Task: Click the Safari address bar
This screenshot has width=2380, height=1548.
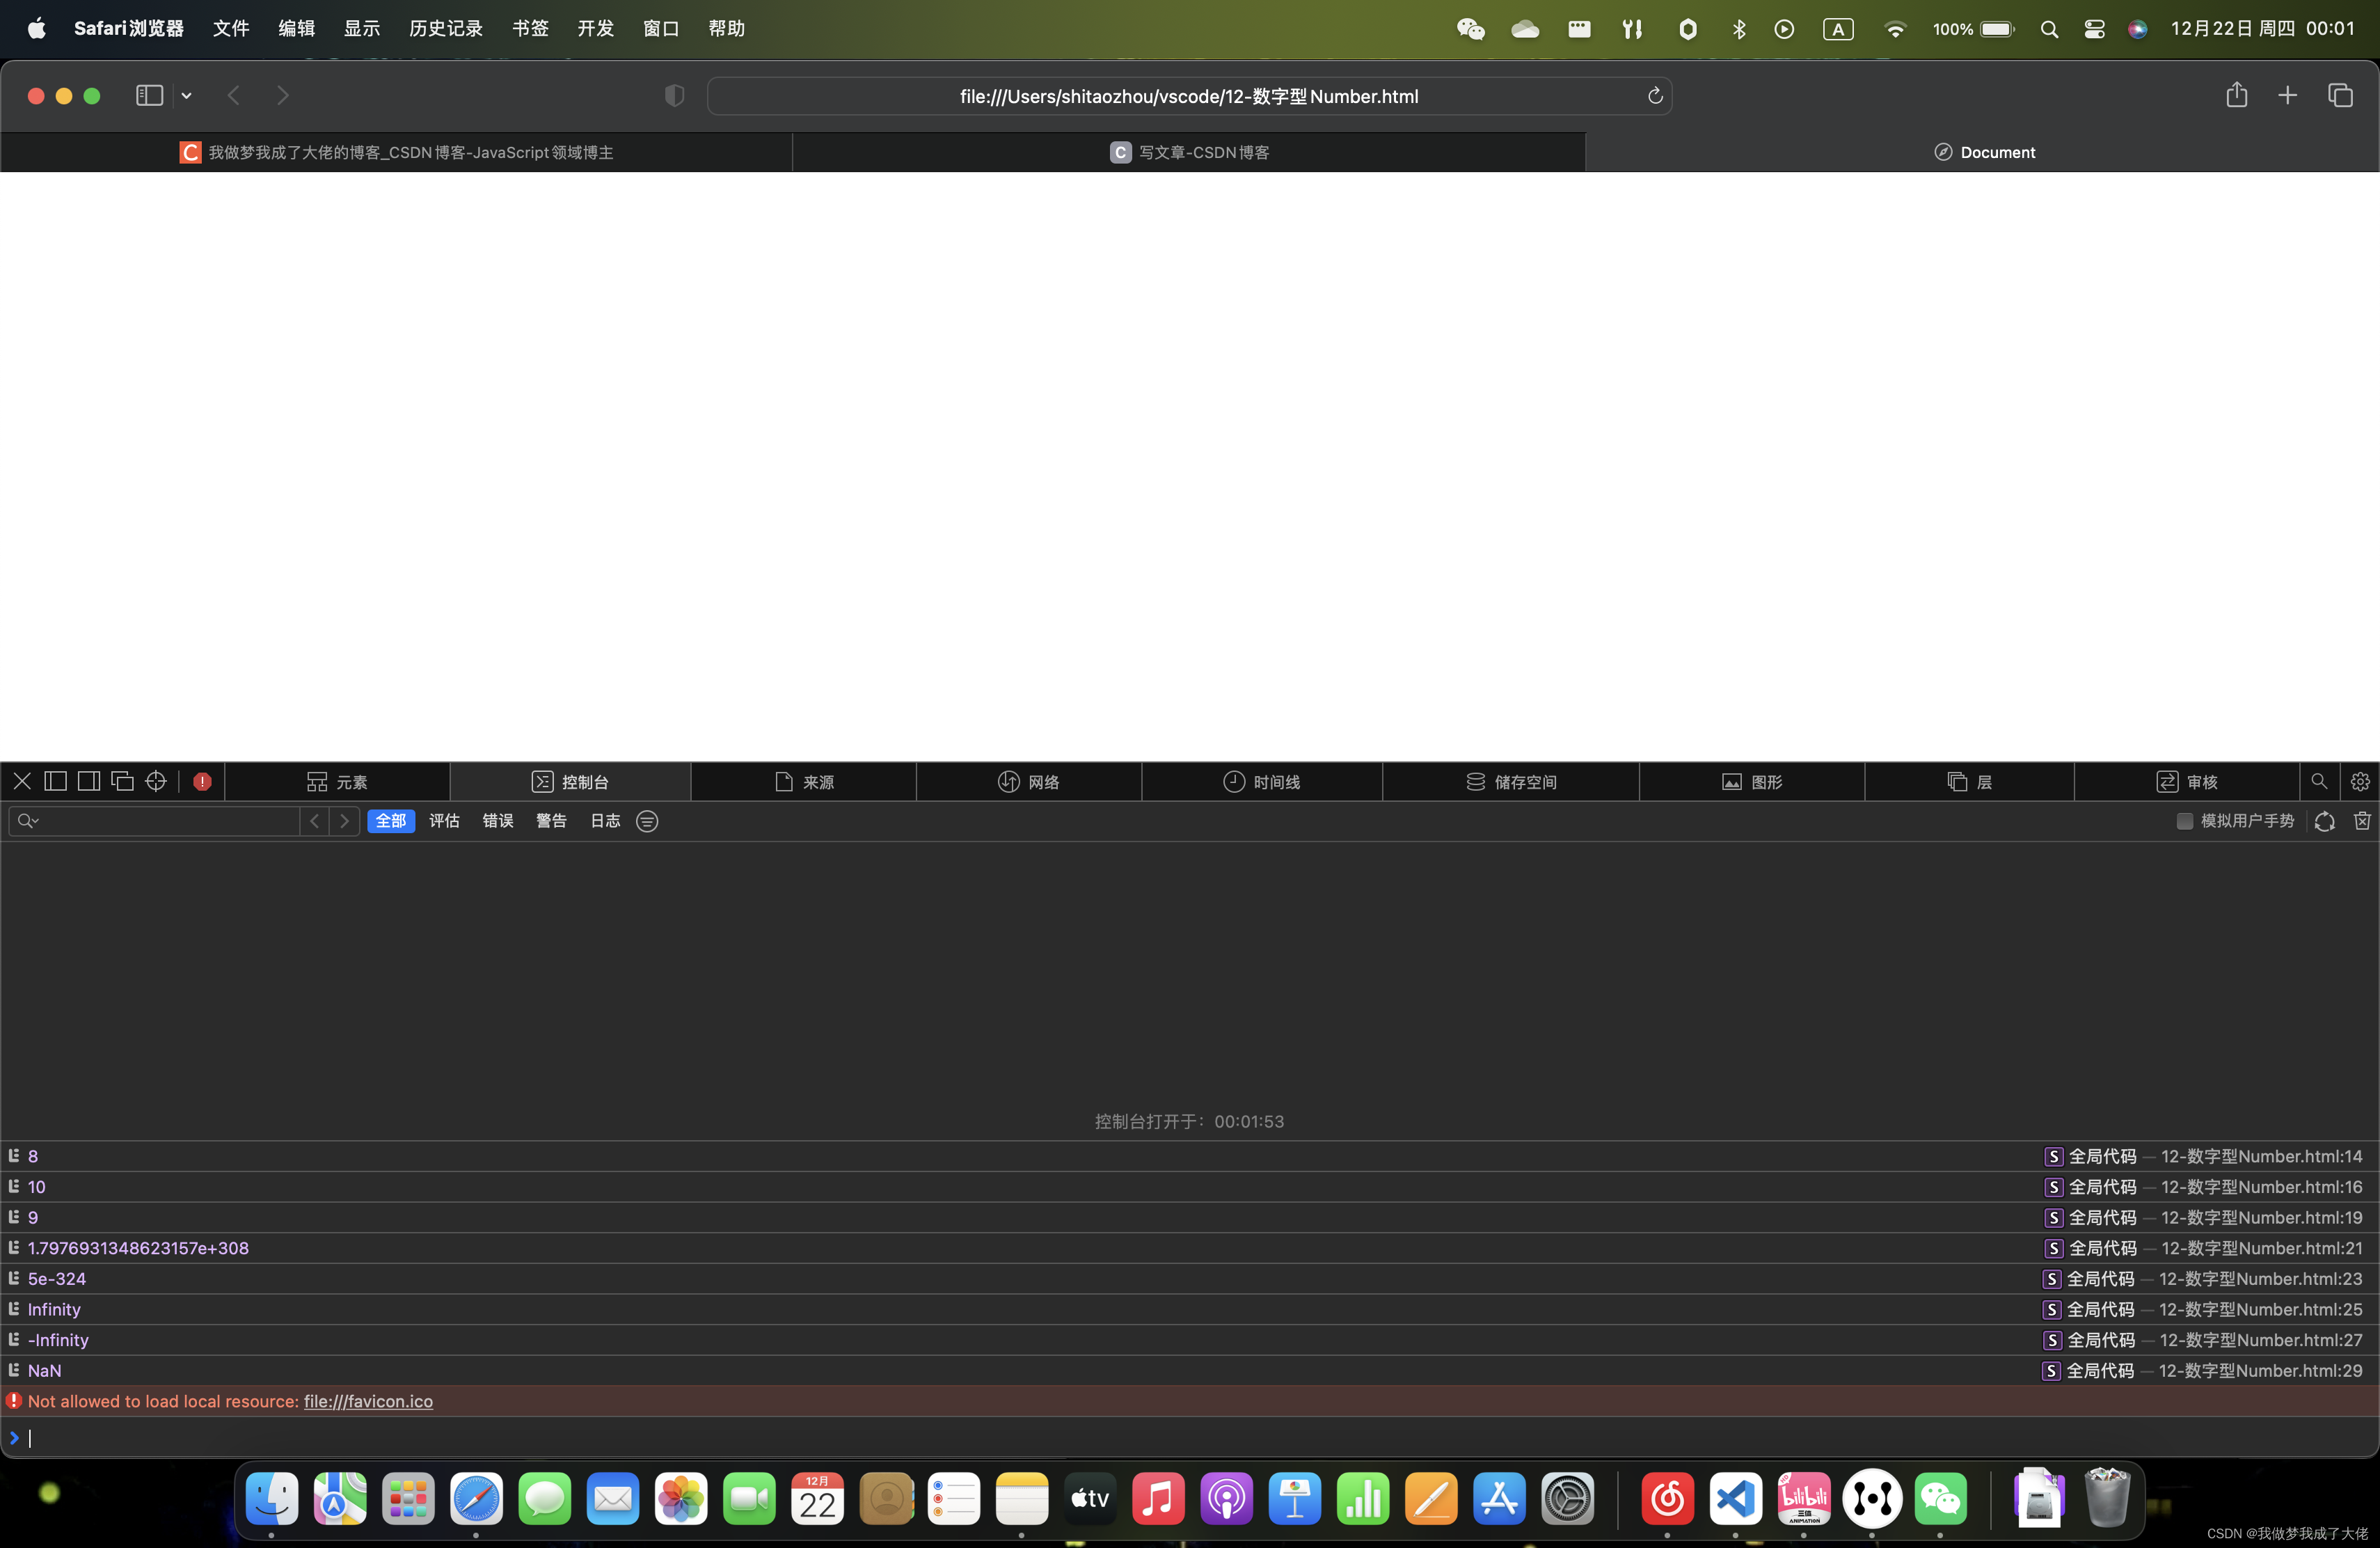Action: (x=1189, y=96)
